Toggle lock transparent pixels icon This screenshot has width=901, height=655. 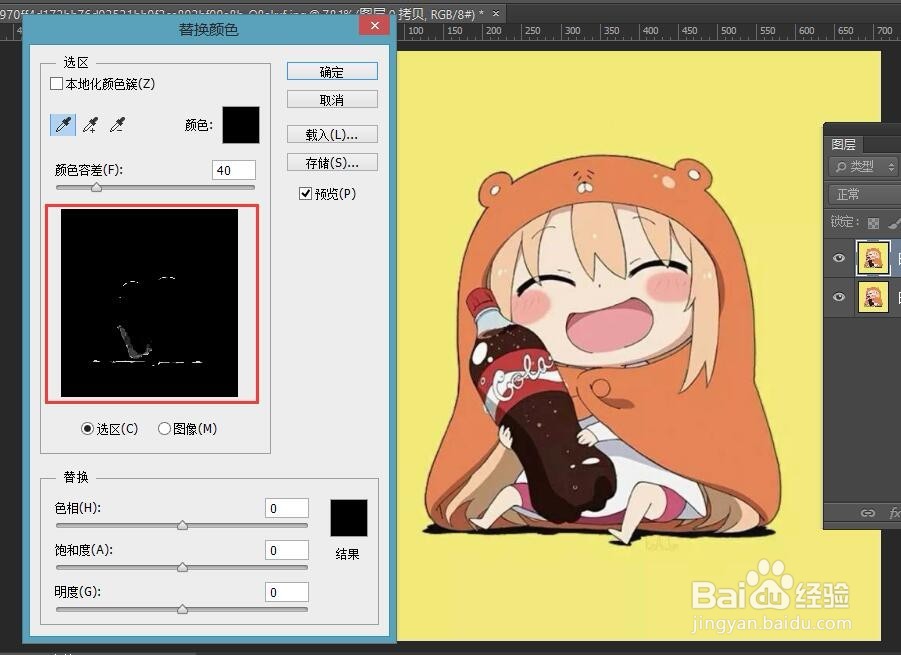pyautogui.click(x=873, y=222)
